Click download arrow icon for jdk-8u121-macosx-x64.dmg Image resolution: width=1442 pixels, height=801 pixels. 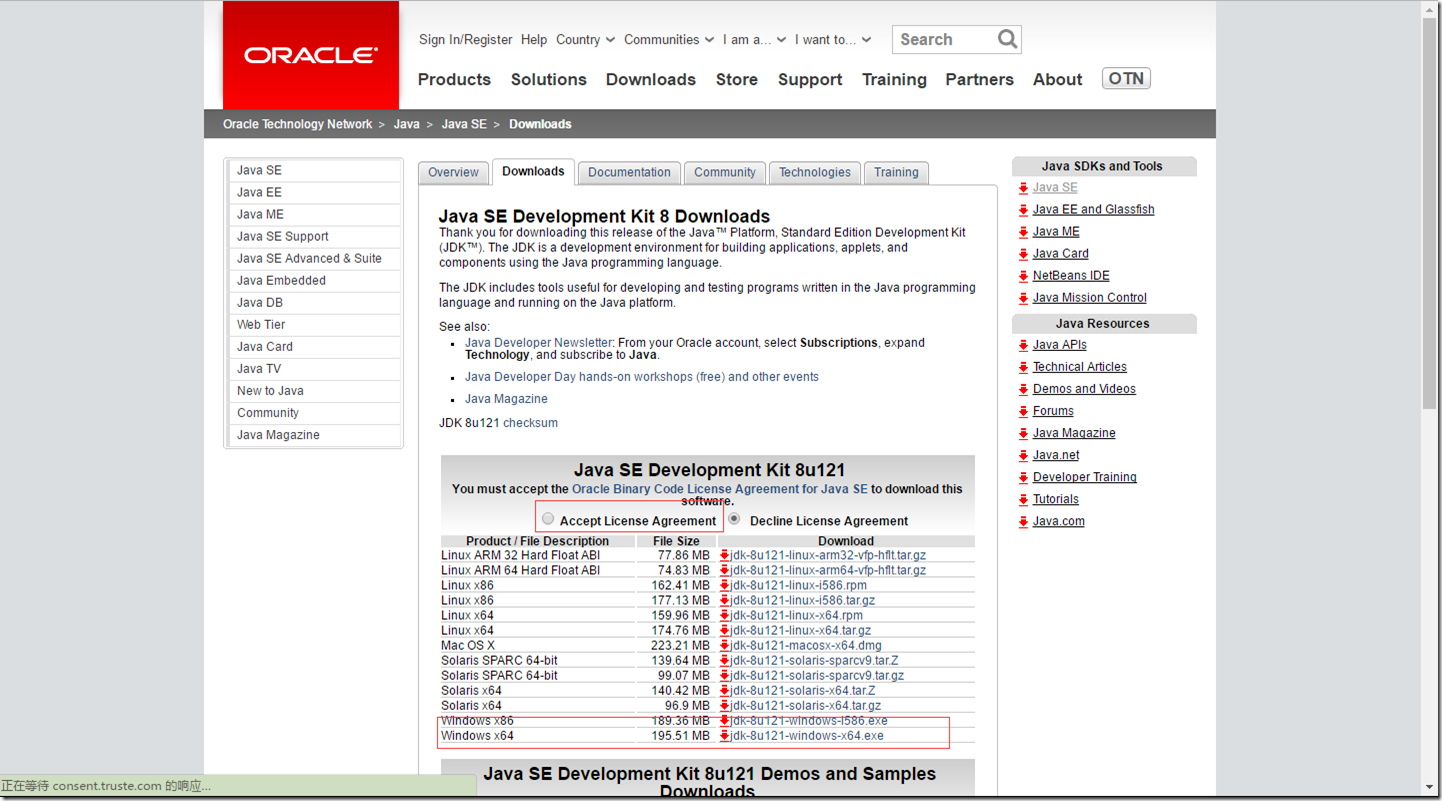tap(724, 645)
